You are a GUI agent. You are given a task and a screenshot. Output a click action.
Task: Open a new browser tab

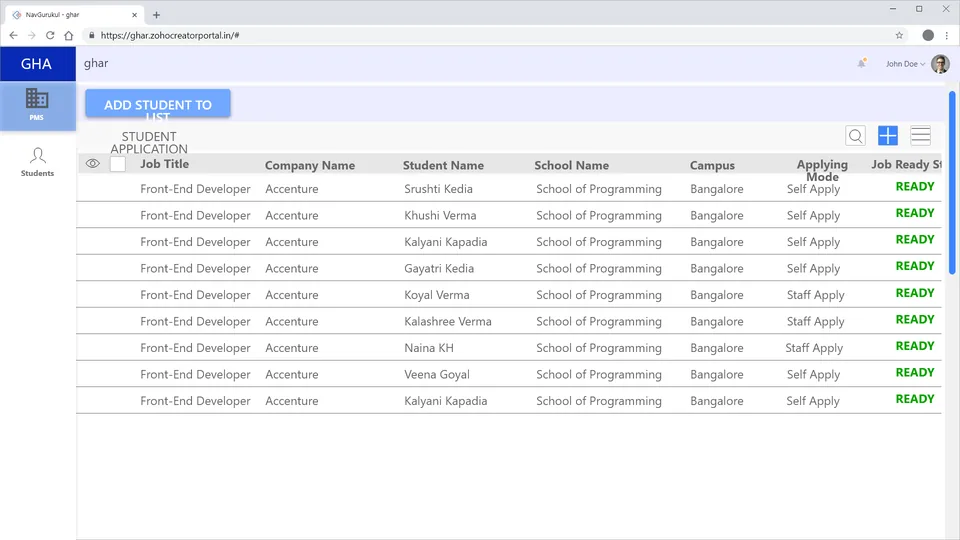[x=156, y=15]
